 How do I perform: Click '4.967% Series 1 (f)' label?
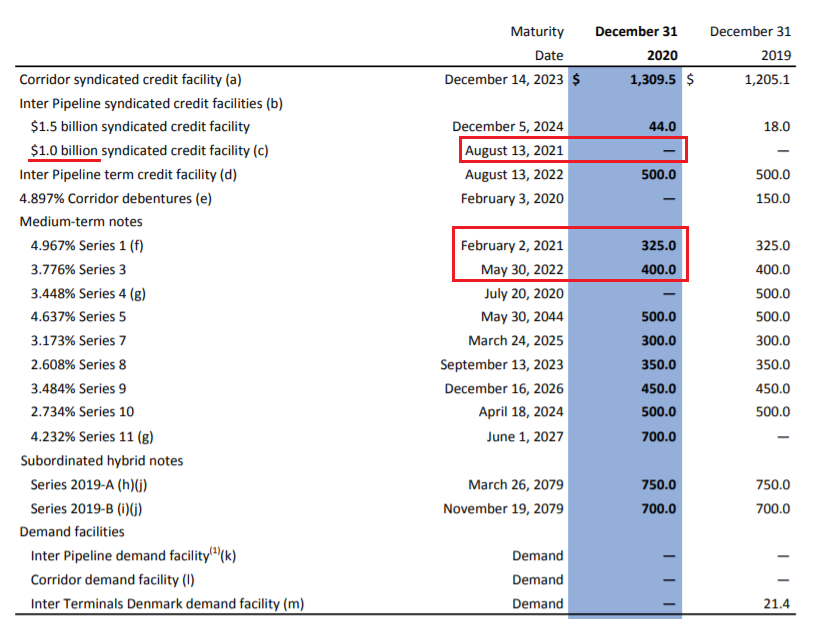87,246
